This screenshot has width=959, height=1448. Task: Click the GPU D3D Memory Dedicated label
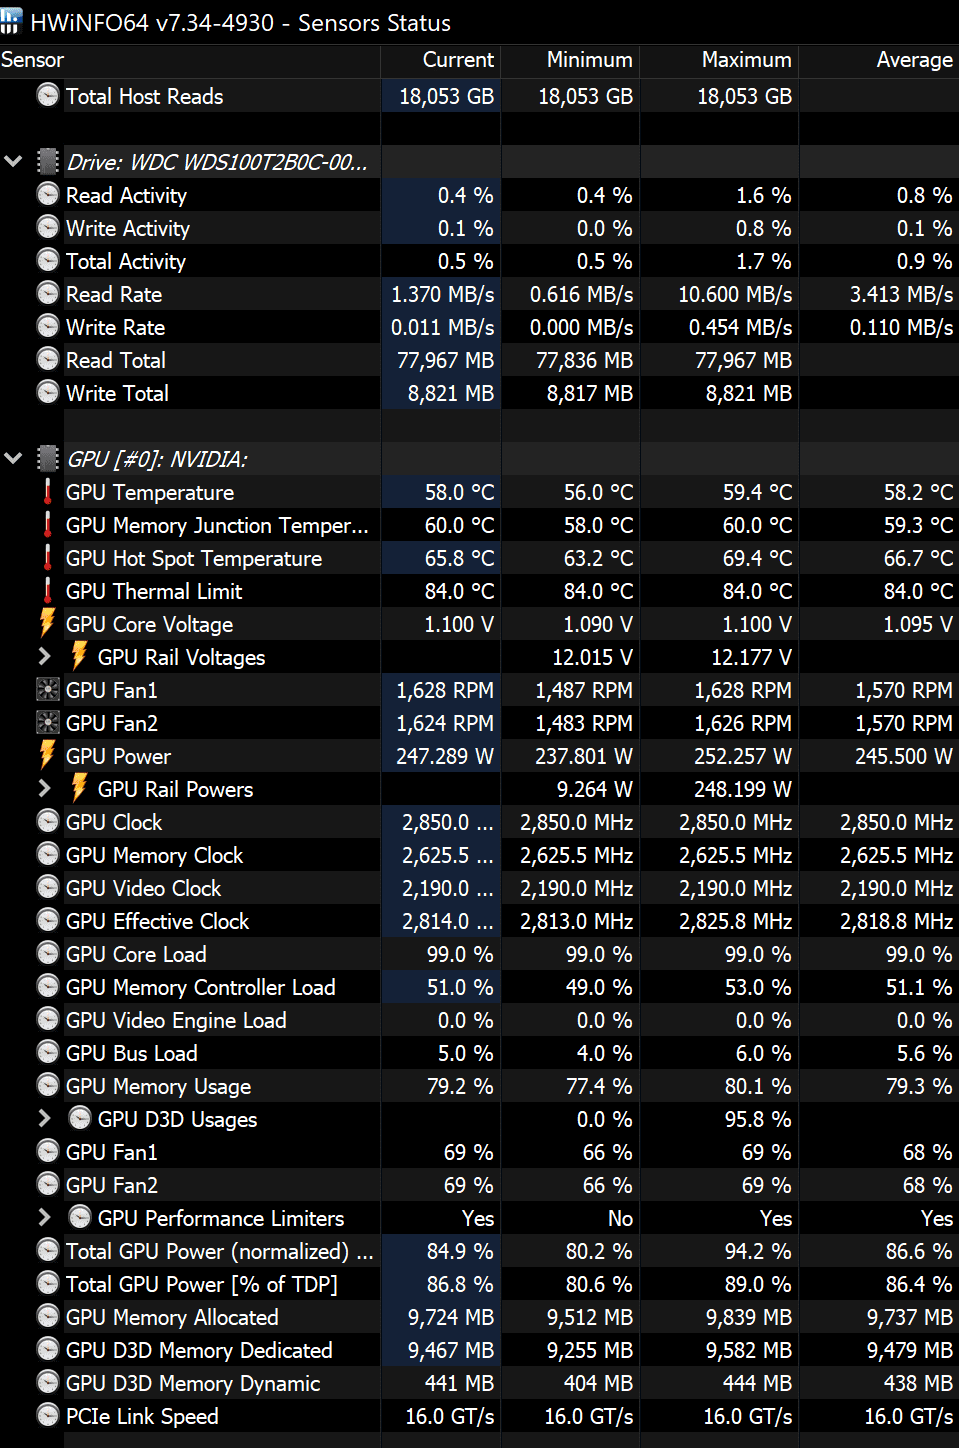coord(199,1350)
